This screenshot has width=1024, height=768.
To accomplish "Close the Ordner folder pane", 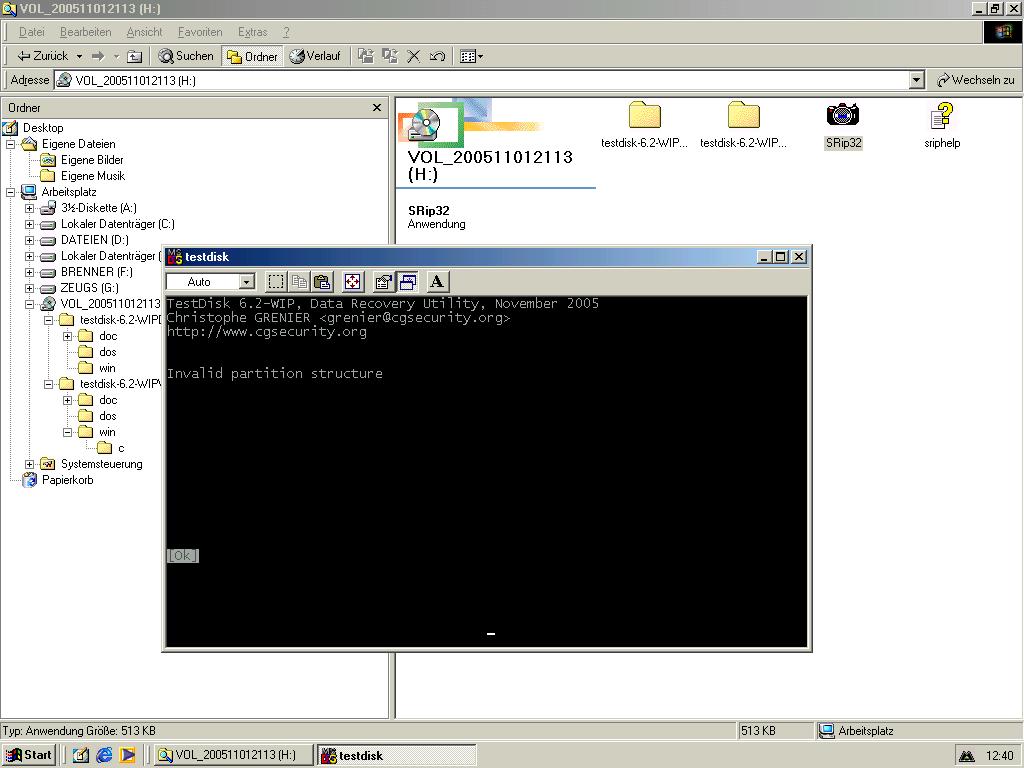I will tap(377, 107).
